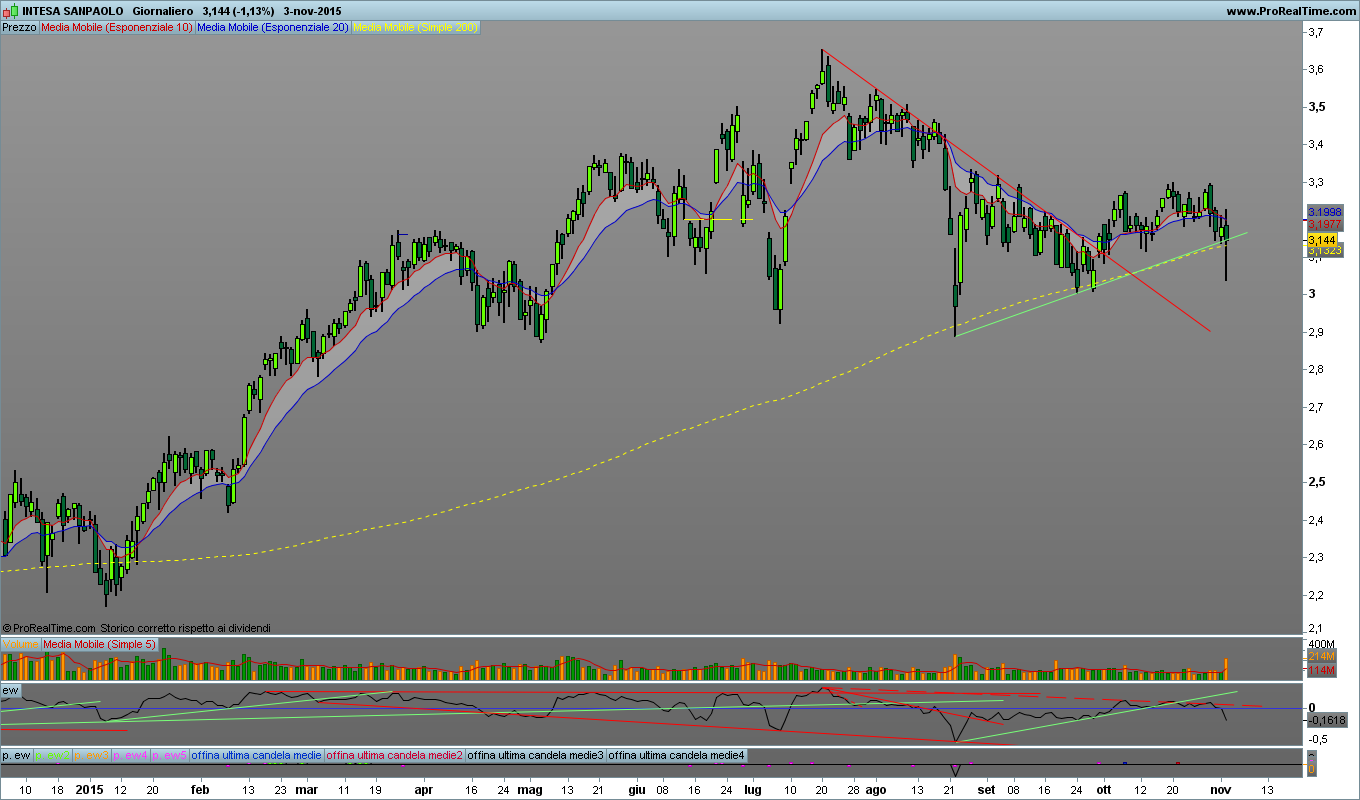Click the www.ProRealTime.com link
Screen dimensions: 1360x800
coord(1289,11)
